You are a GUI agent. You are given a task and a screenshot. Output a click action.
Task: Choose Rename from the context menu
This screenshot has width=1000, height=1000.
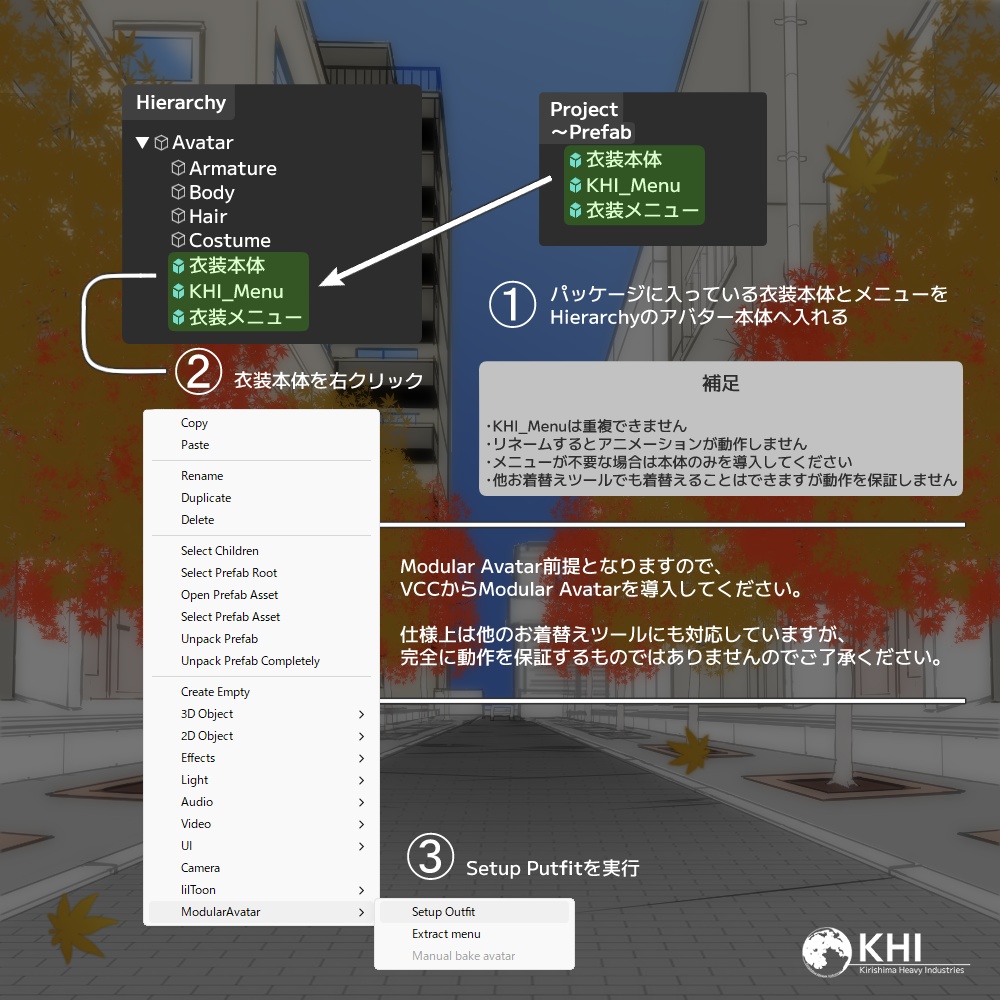pyautogui.click(x=261, y=476)
